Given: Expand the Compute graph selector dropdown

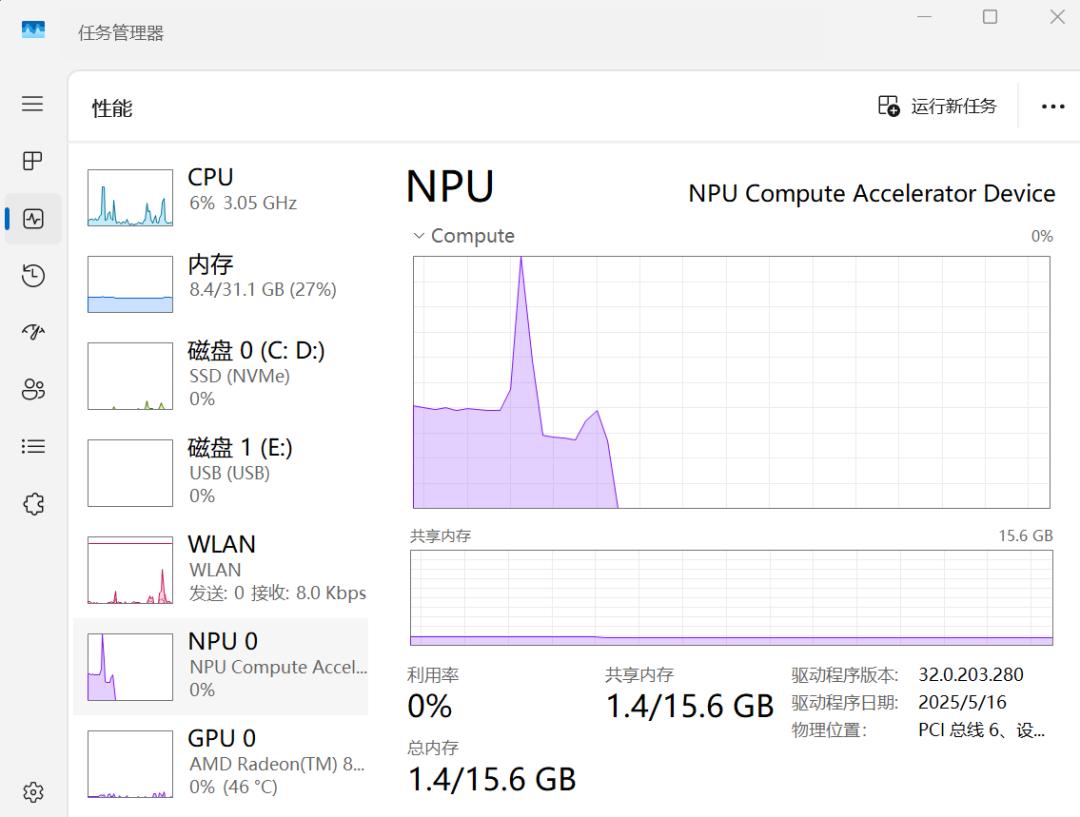Looking at the screenshot, I should [x=464, y=236].
